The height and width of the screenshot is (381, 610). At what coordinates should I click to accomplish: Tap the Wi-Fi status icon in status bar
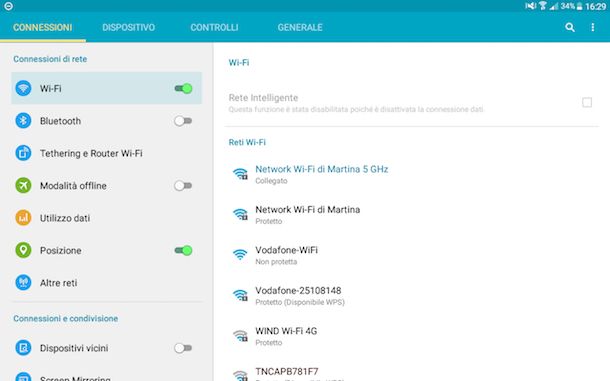(x=542, y=5)
